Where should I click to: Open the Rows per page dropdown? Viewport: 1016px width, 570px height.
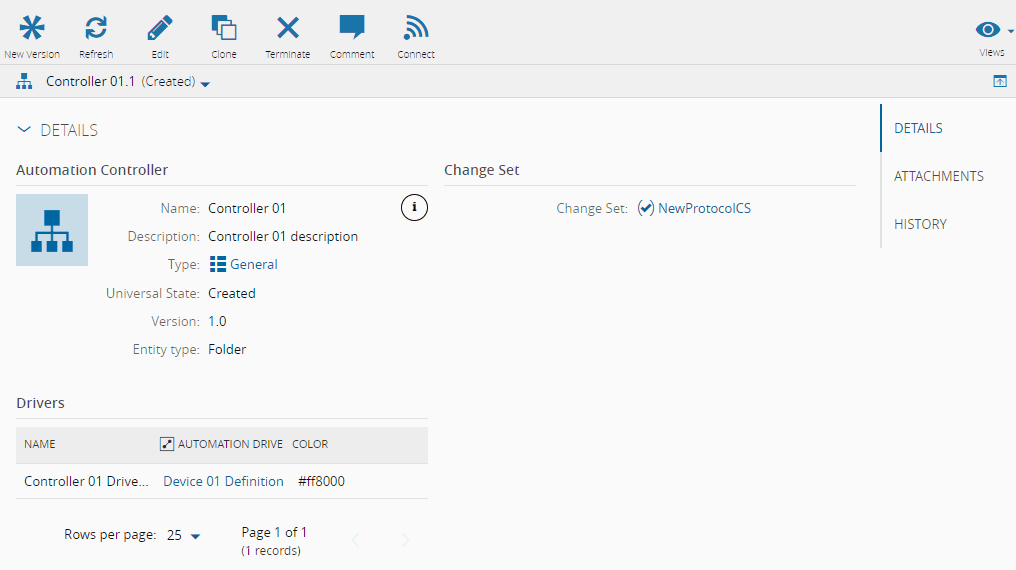(184, 536)
